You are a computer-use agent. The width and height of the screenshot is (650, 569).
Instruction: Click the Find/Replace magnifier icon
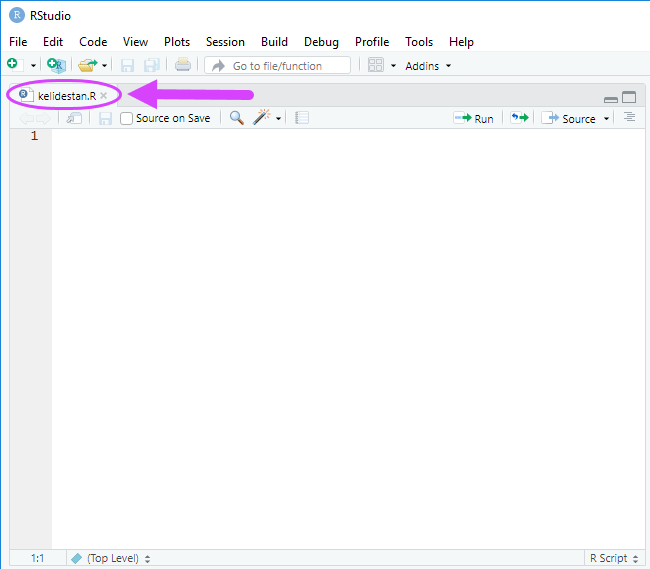[x=236, y=118]
